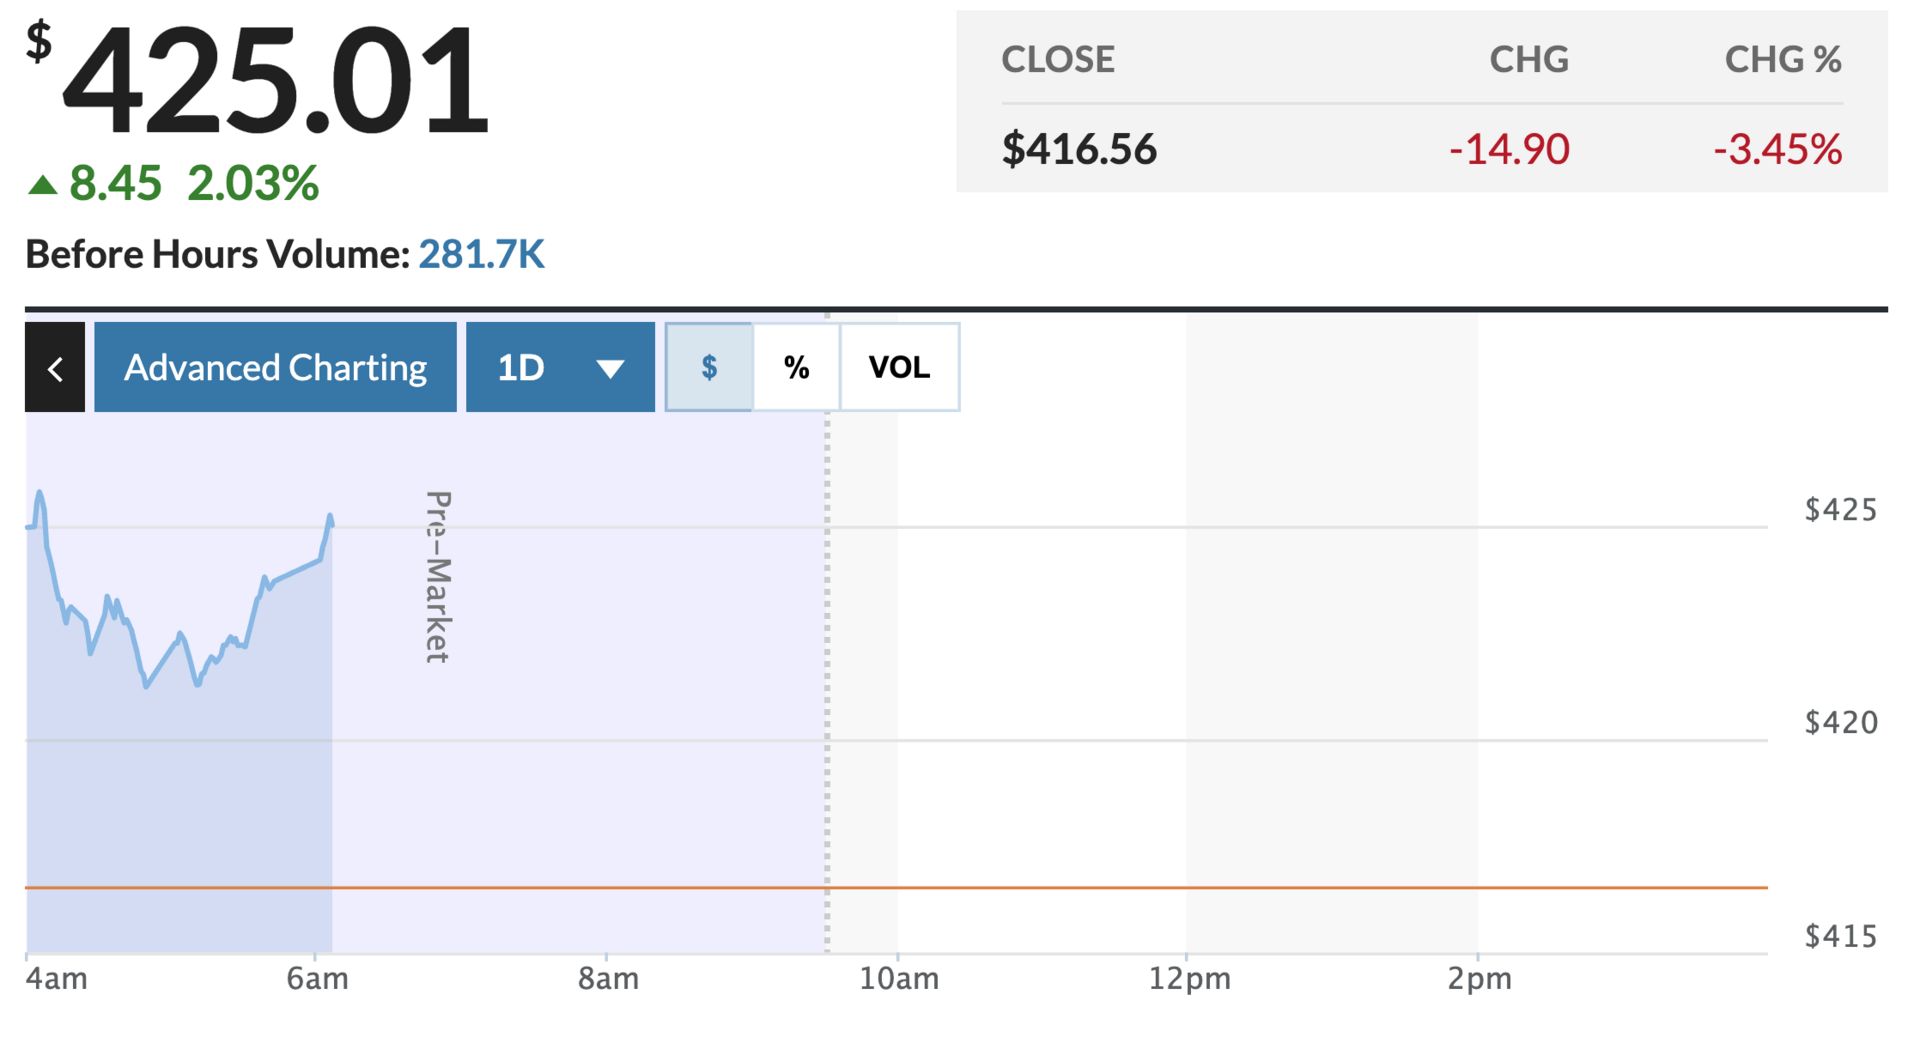Click the dollar sign beside the 425.01 price
The width and height of the screenshot is (1920, 1037).
38,43
